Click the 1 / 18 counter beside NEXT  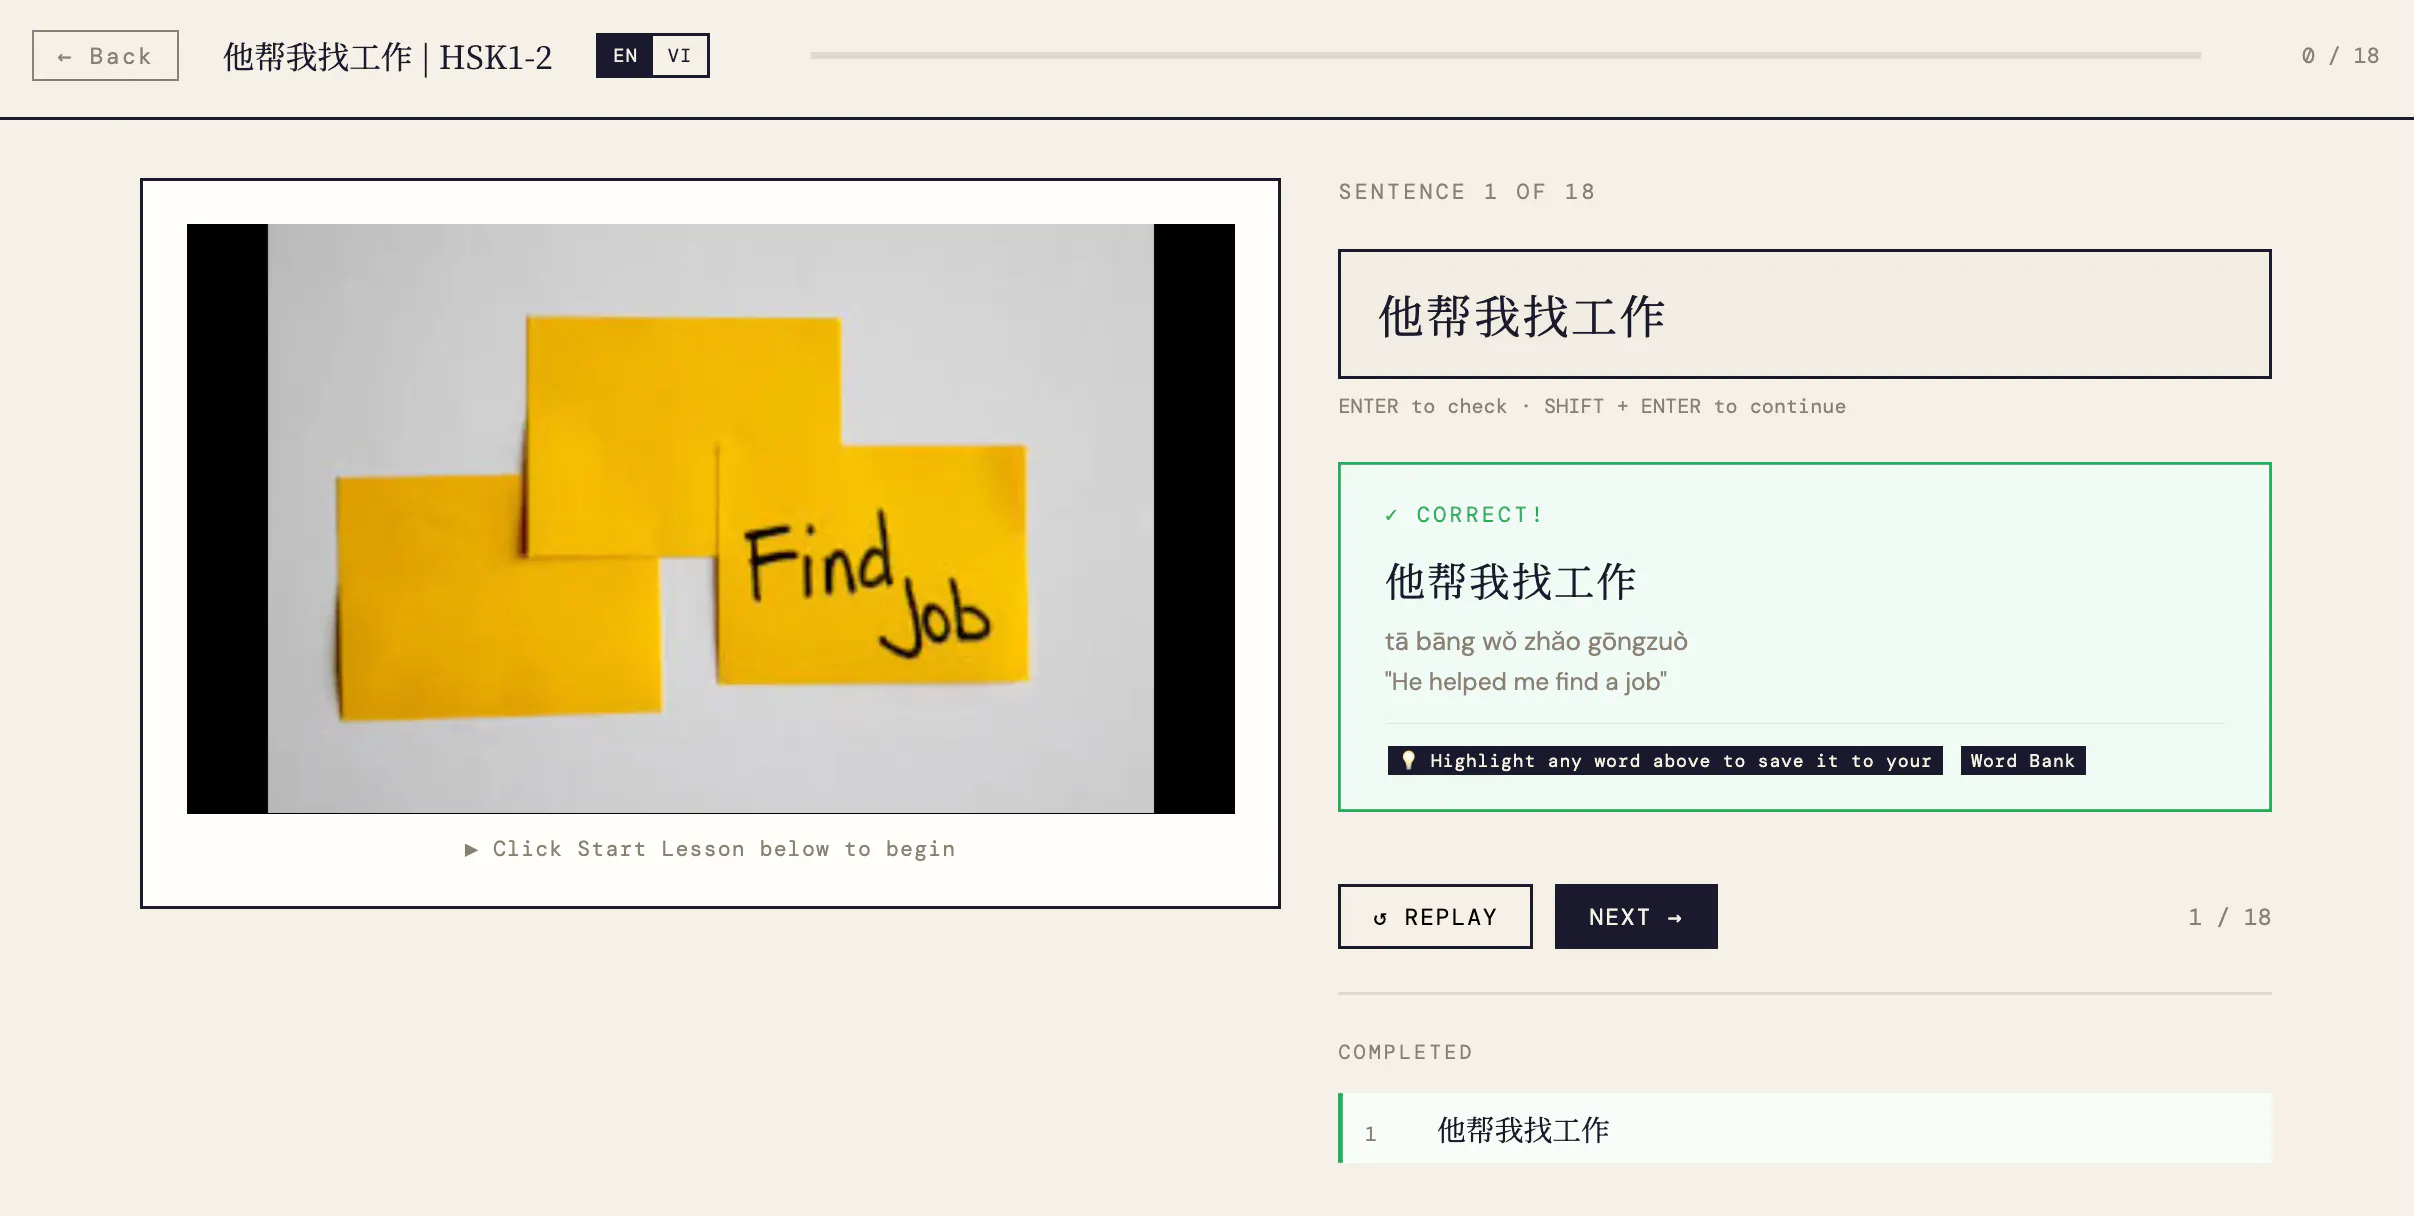tap(2229, 917)
